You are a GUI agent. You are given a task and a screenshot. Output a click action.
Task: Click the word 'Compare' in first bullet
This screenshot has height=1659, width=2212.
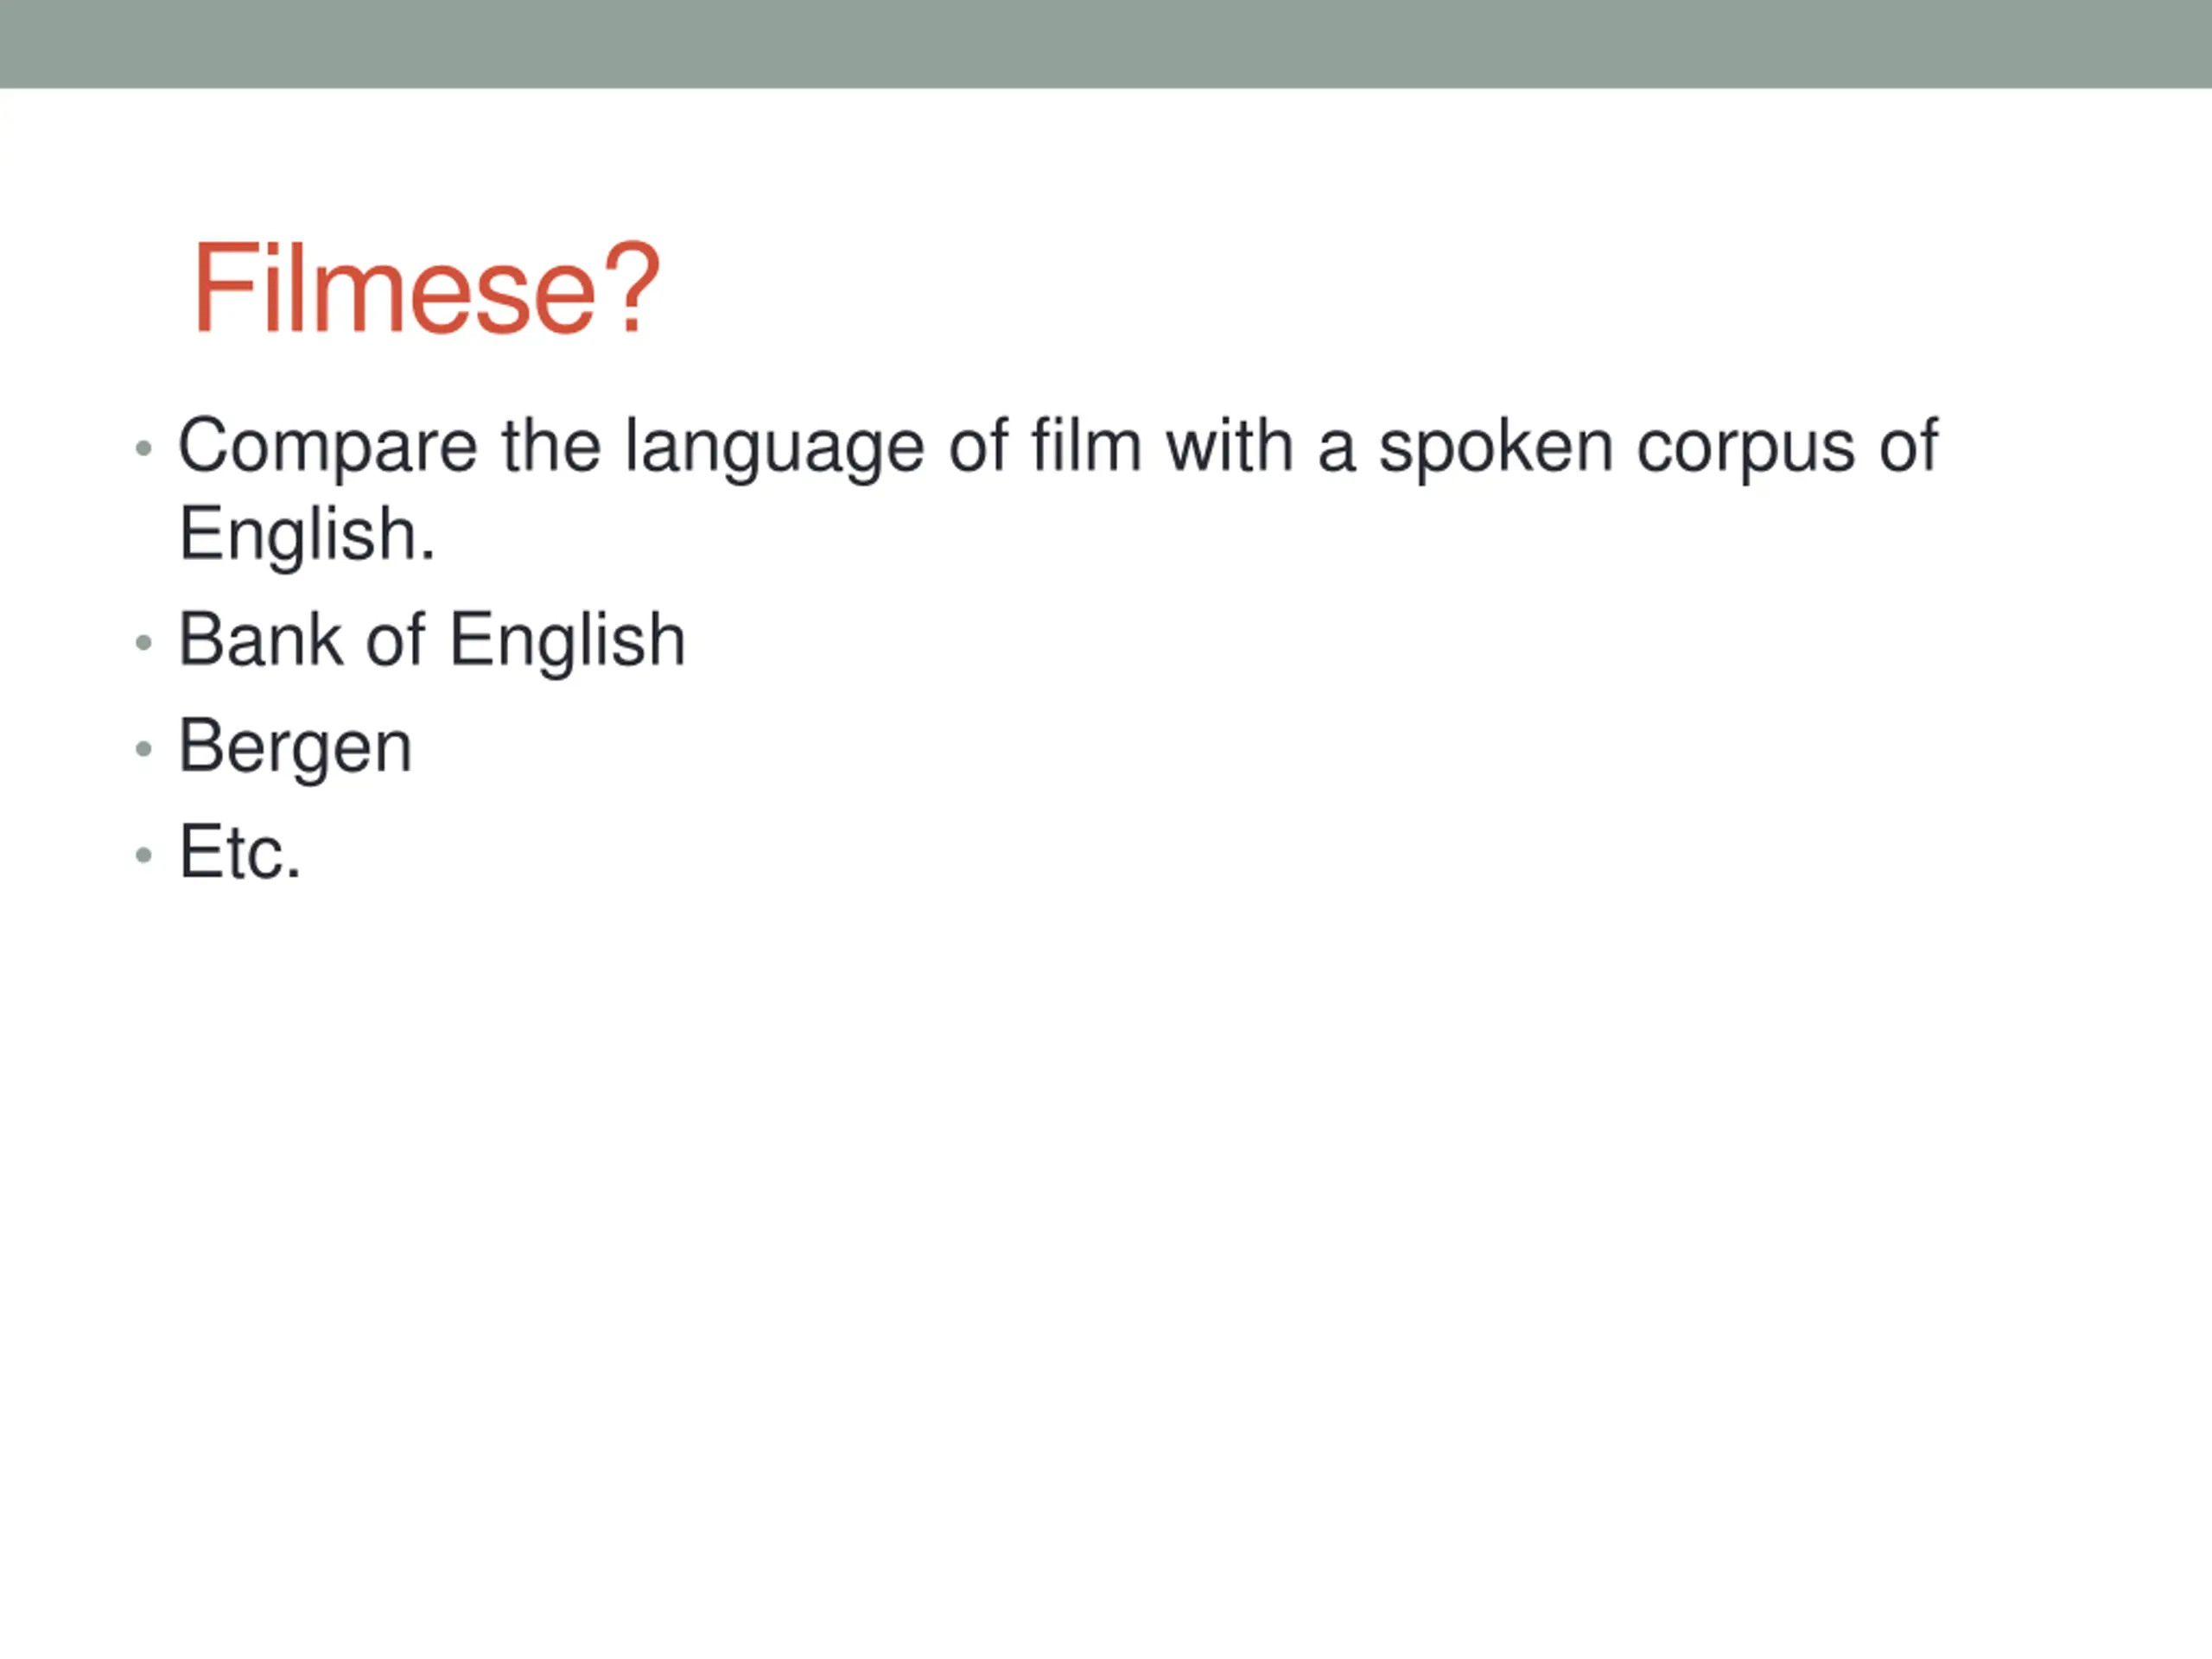(x=328, y=447)
